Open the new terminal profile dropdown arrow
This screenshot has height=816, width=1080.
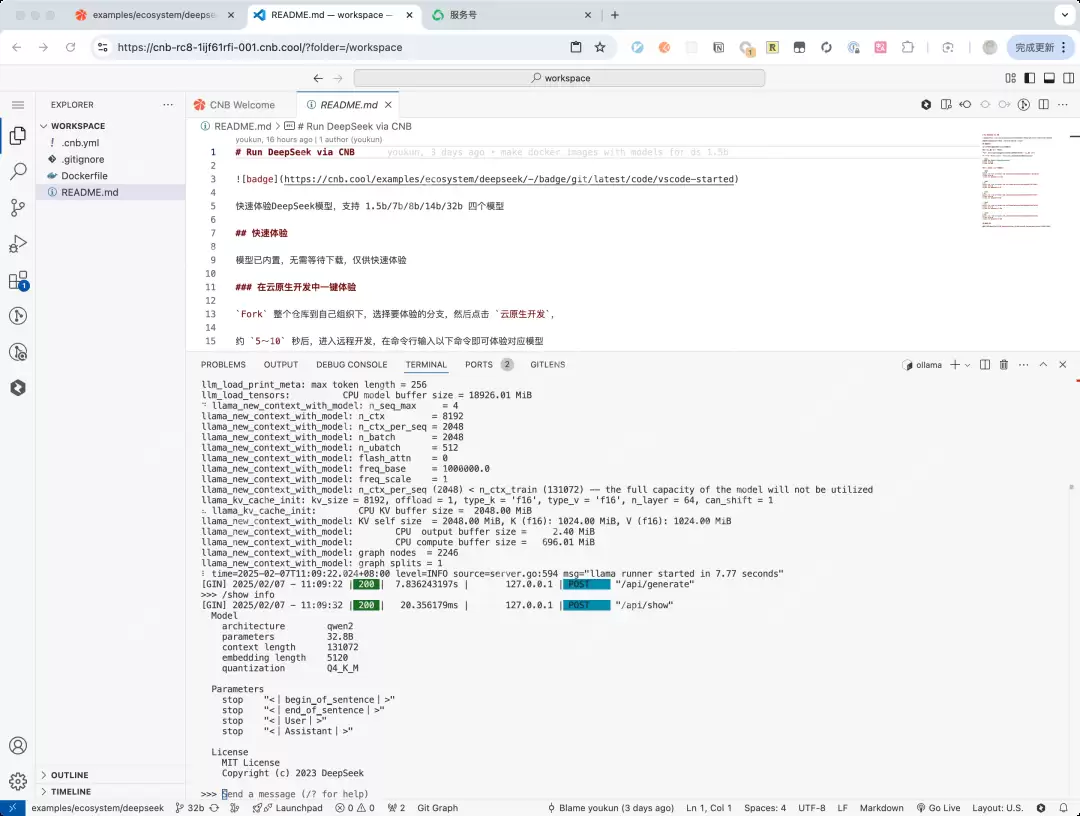[x=967, y=365]
